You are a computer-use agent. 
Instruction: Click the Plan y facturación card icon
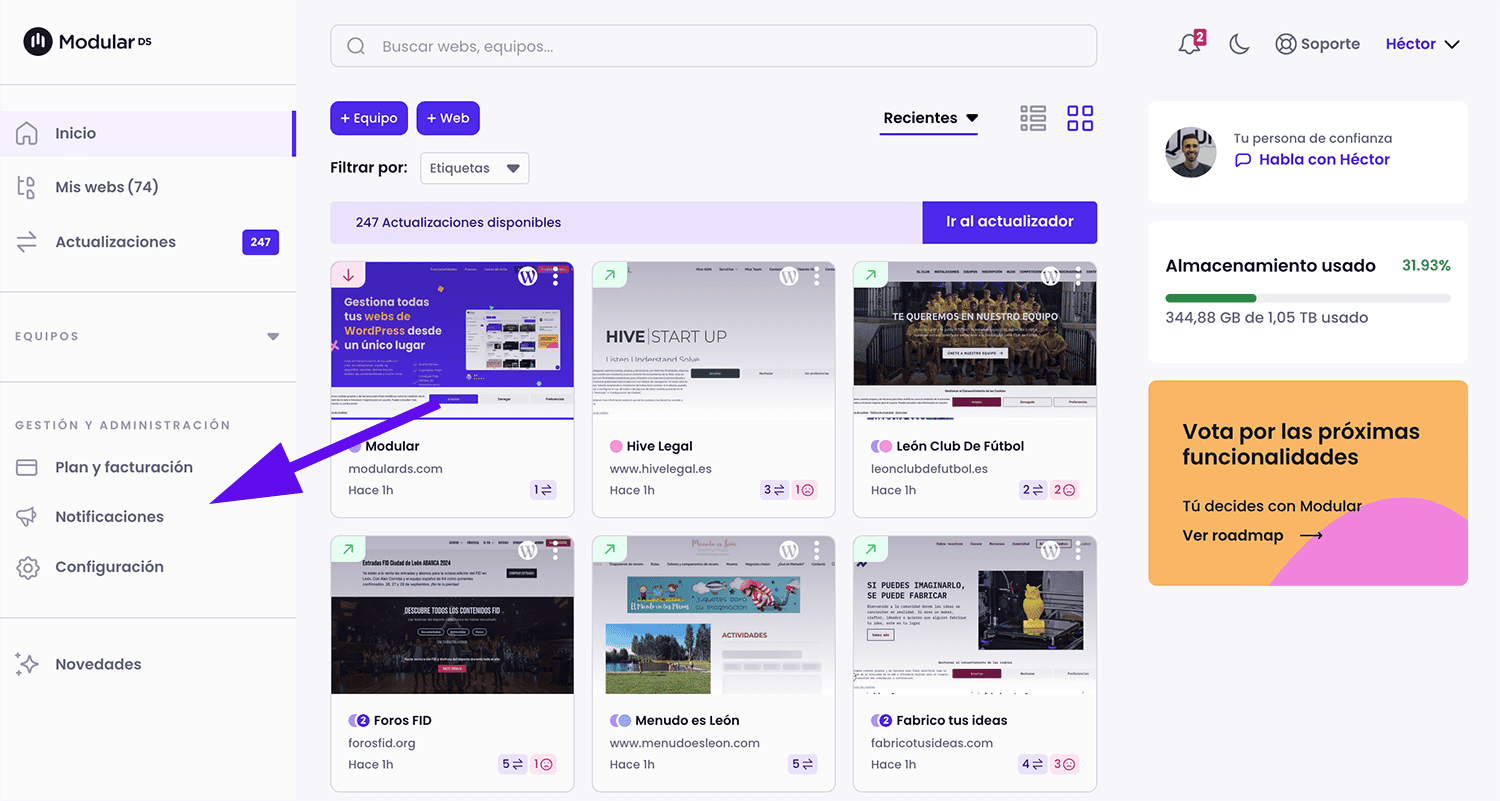click(x=27, y=467)
